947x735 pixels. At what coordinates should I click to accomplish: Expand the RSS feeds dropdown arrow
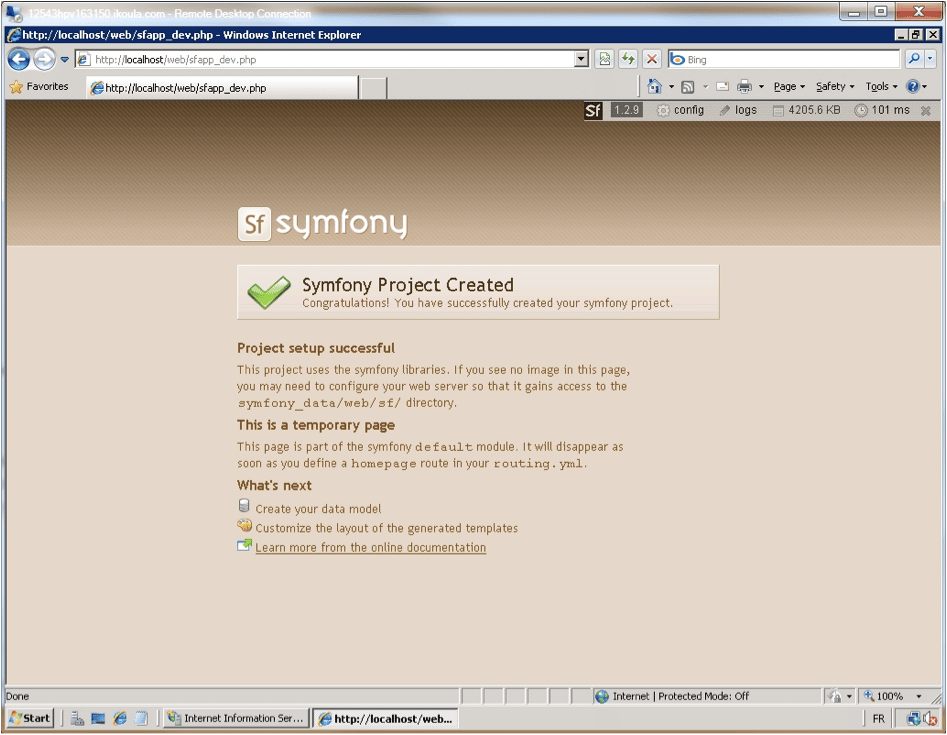pos(705,87)
